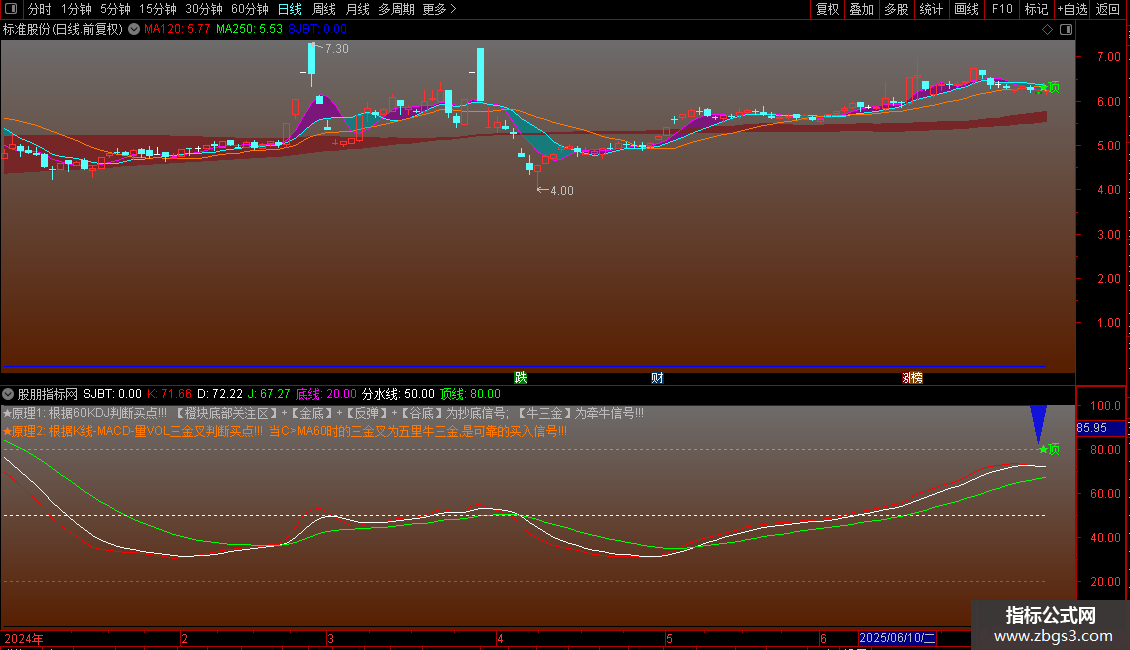Open F10 company information

(1002, 9)
